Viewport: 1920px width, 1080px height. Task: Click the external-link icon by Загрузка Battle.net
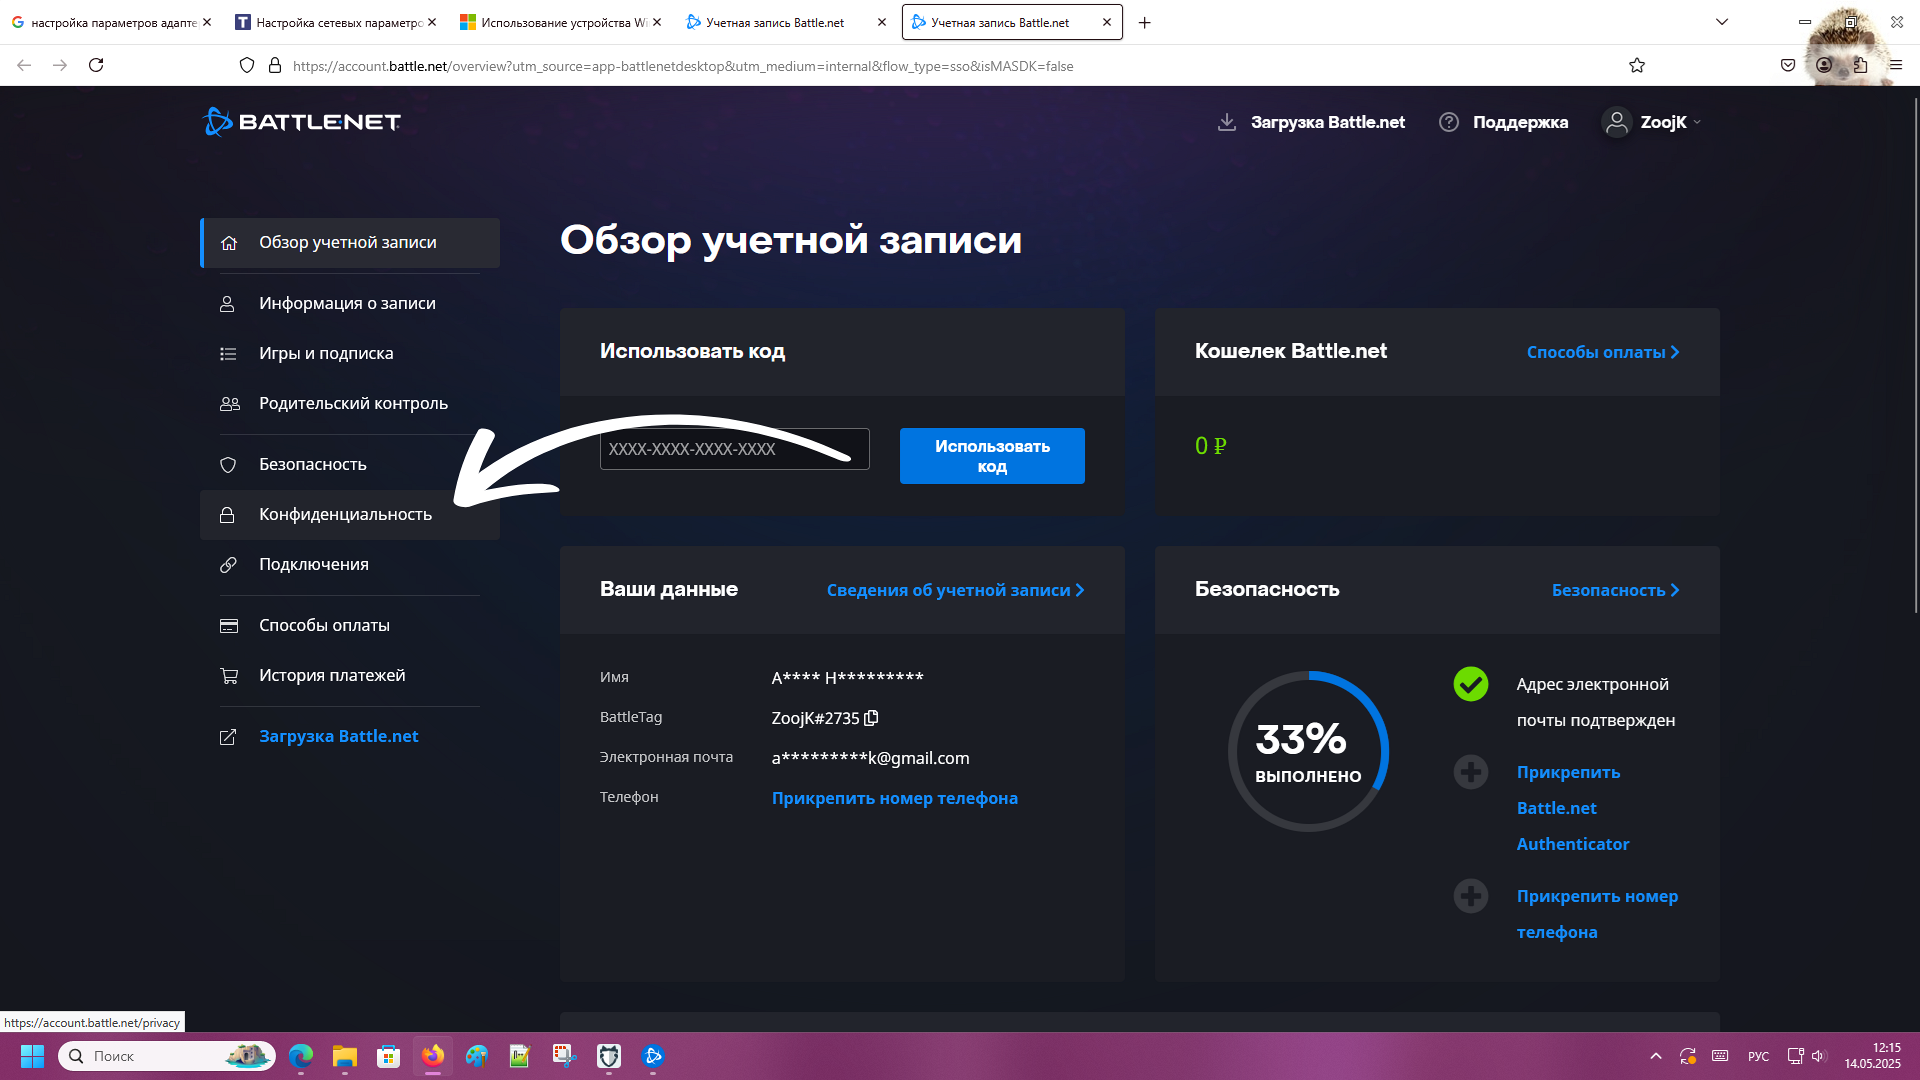coord(228,737)
